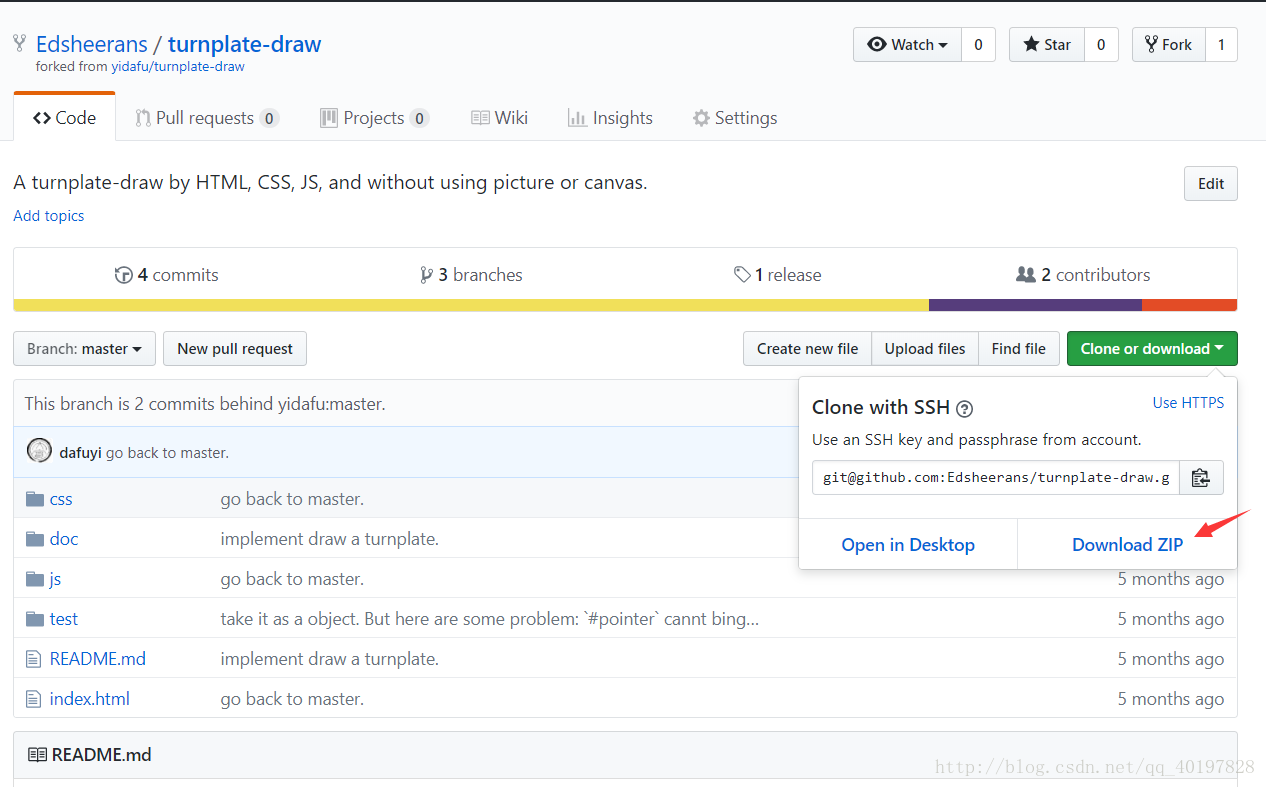Open the index.html file name link
This screenshot has height=787, width=1266.
click(x=90, y=699)
